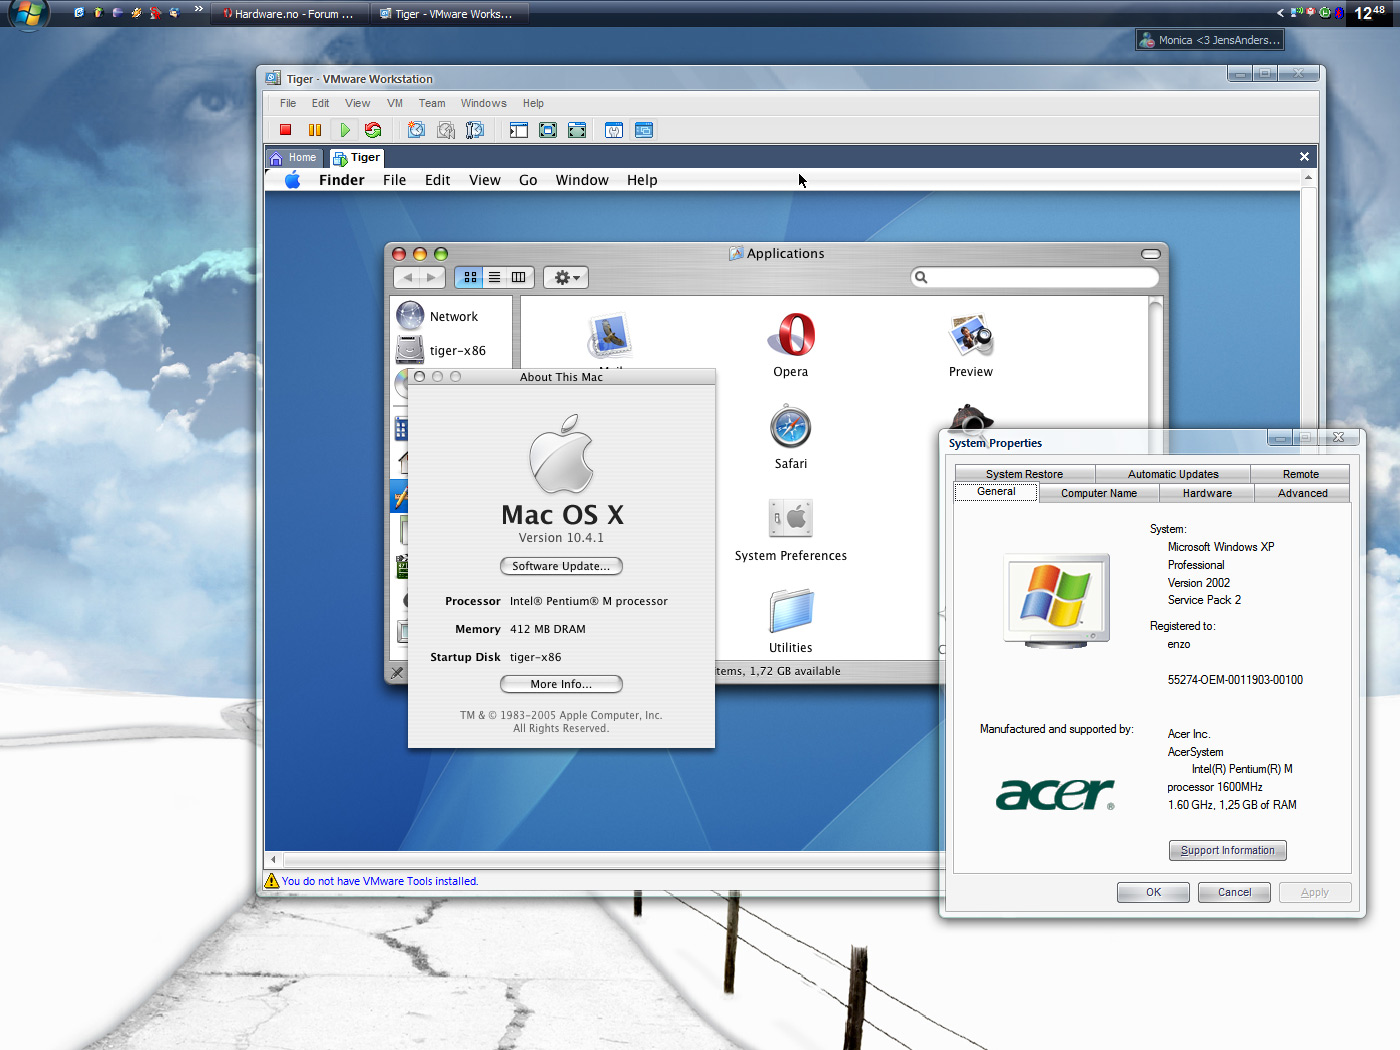The image size is (1400, 1050).
Task: Open the Preview application icon
Action: tap(971, 335)
